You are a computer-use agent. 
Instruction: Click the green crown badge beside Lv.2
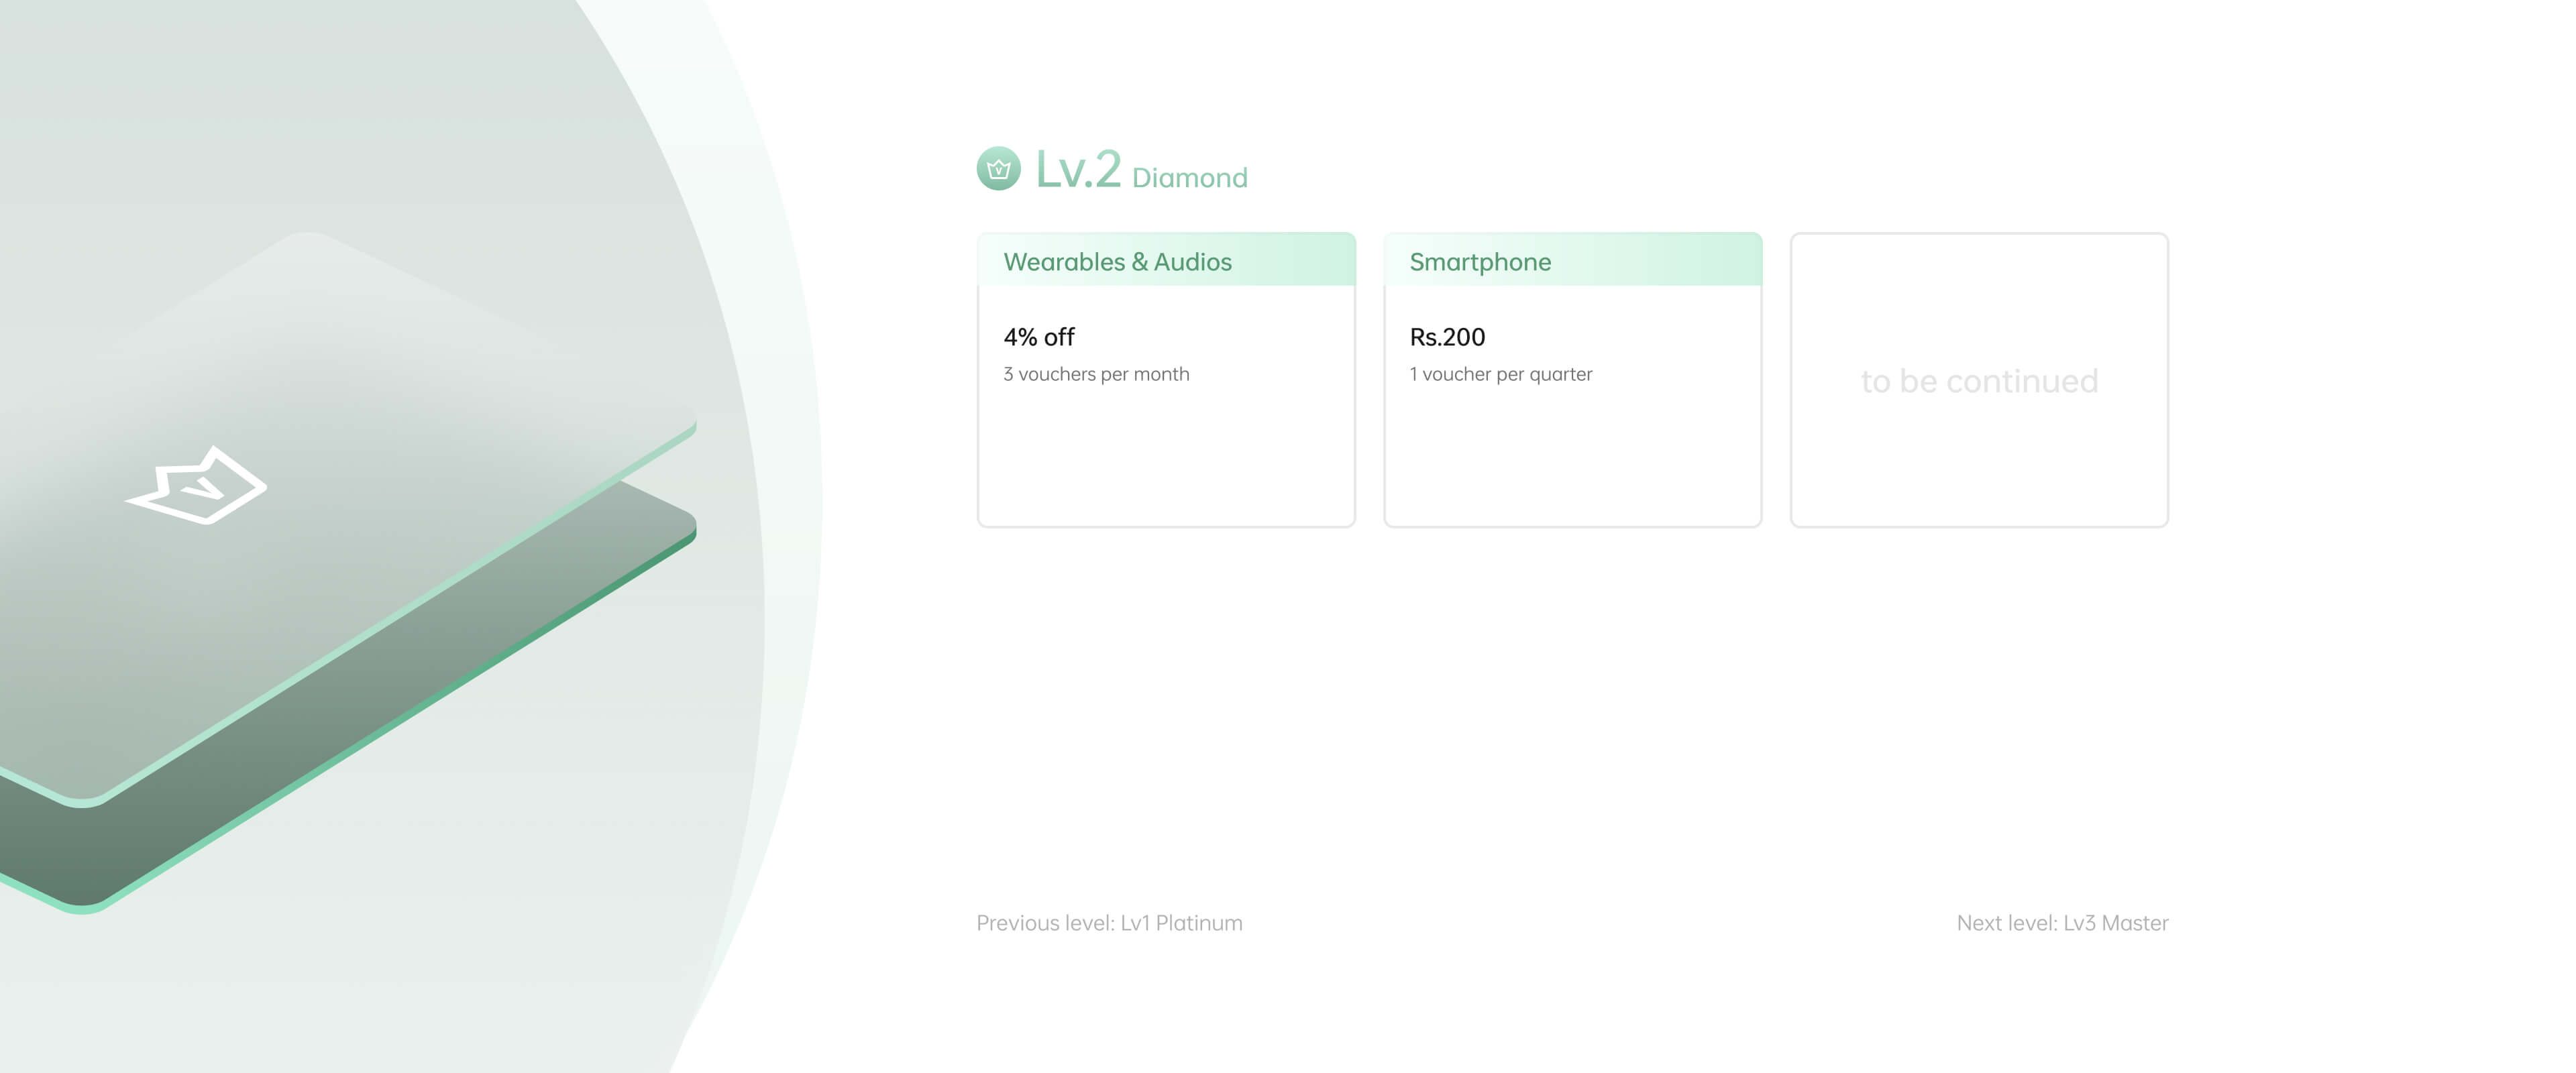tap(998, 168)
